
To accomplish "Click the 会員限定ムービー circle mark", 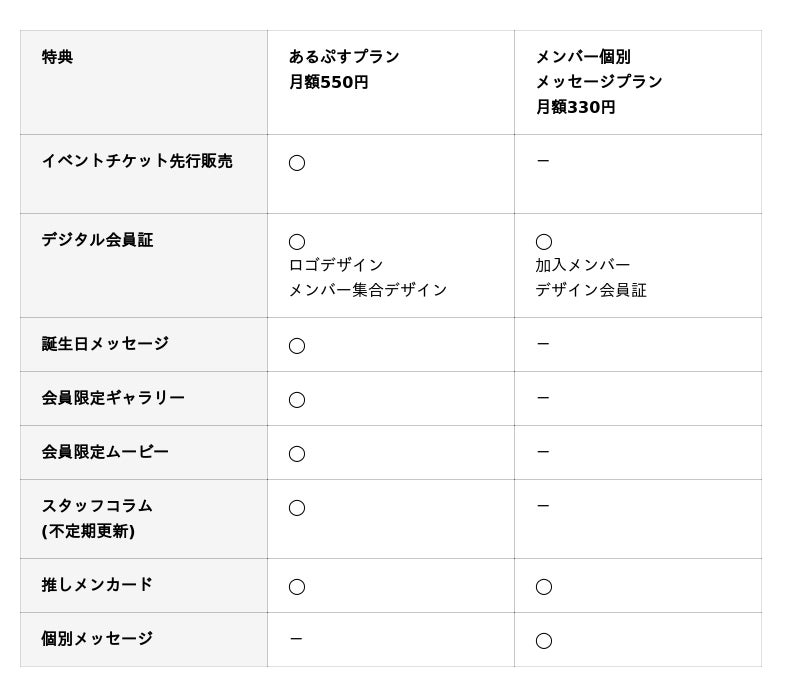I will (x=297, y=454).
